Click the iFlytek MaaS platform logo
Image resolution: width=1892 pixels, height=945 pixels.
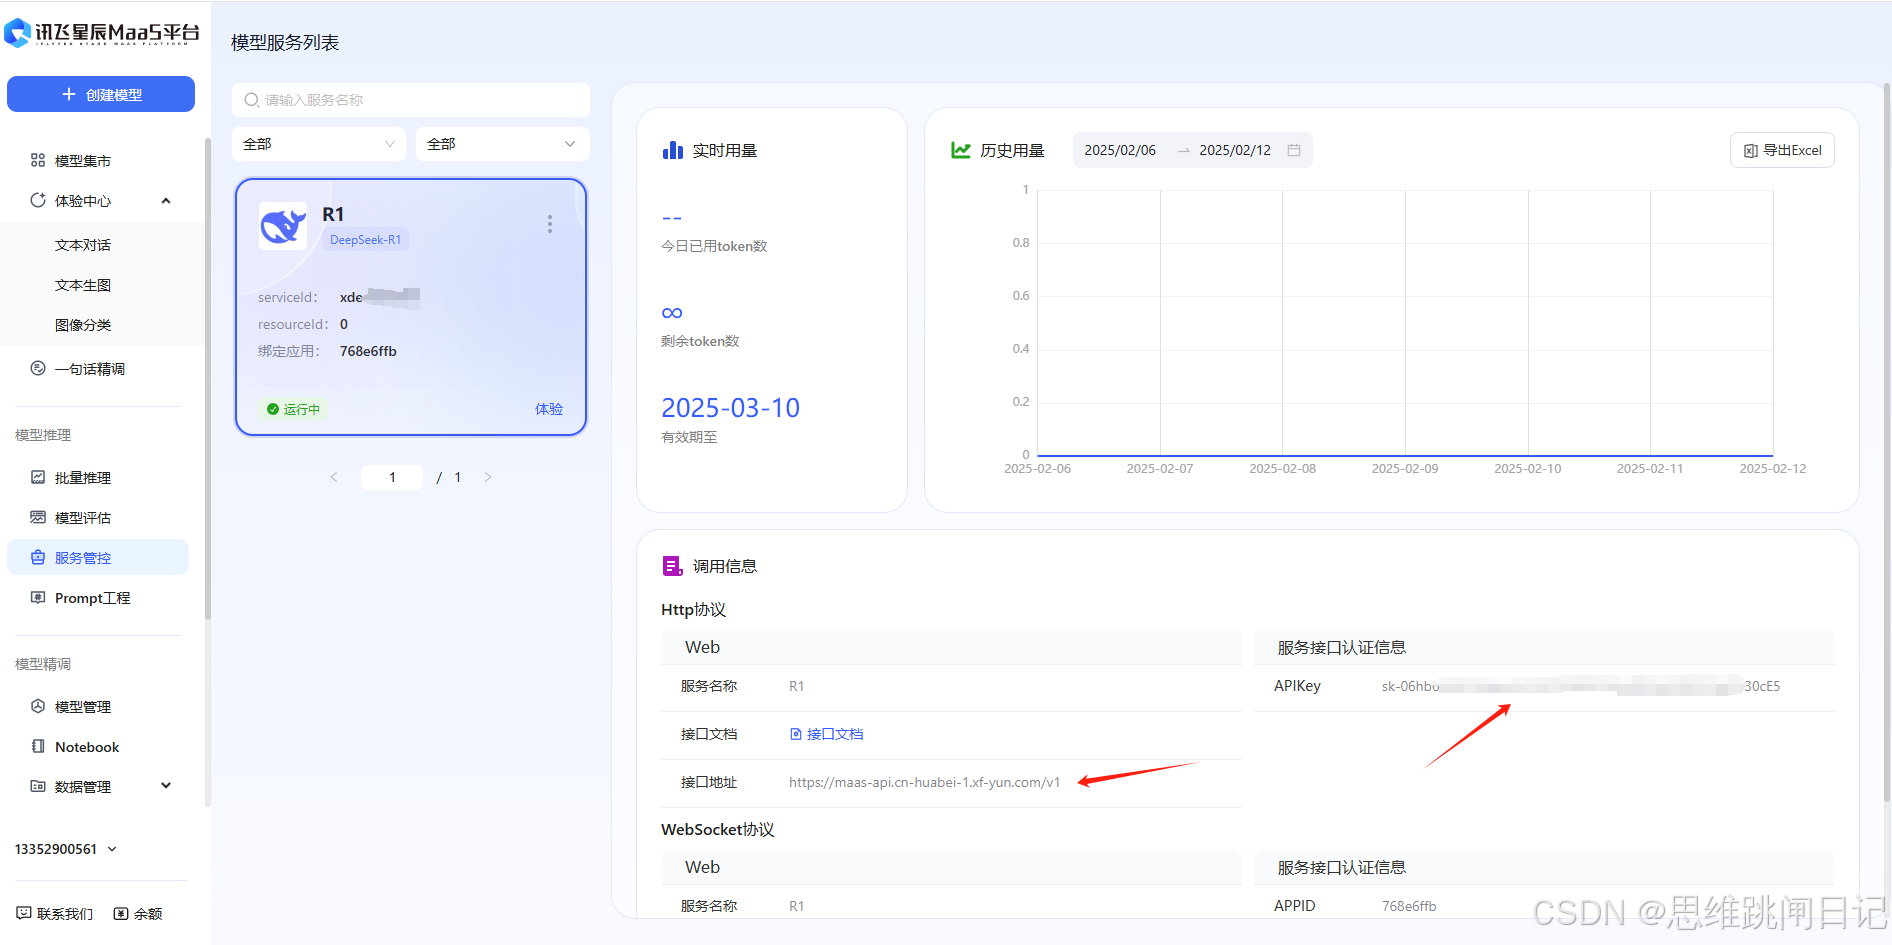click(101, 33)
